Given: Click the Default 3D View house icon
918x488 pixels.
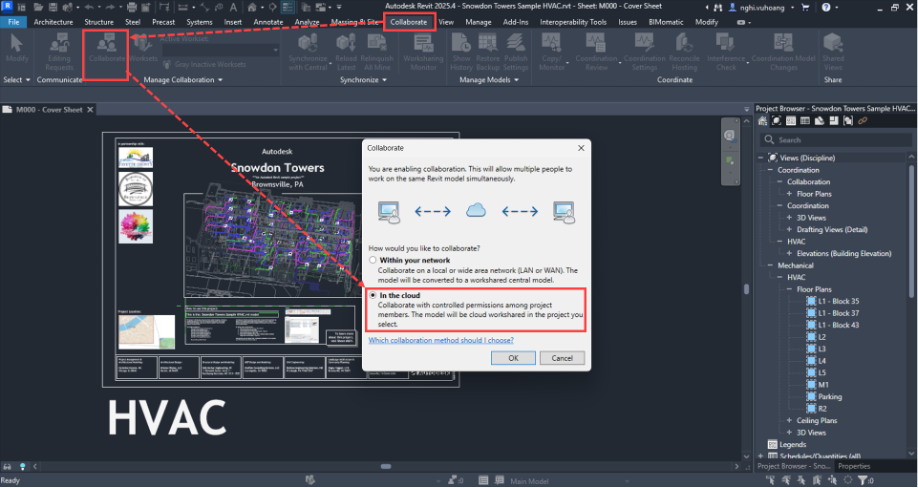Looking at the screenshot, I should point(252,7).
